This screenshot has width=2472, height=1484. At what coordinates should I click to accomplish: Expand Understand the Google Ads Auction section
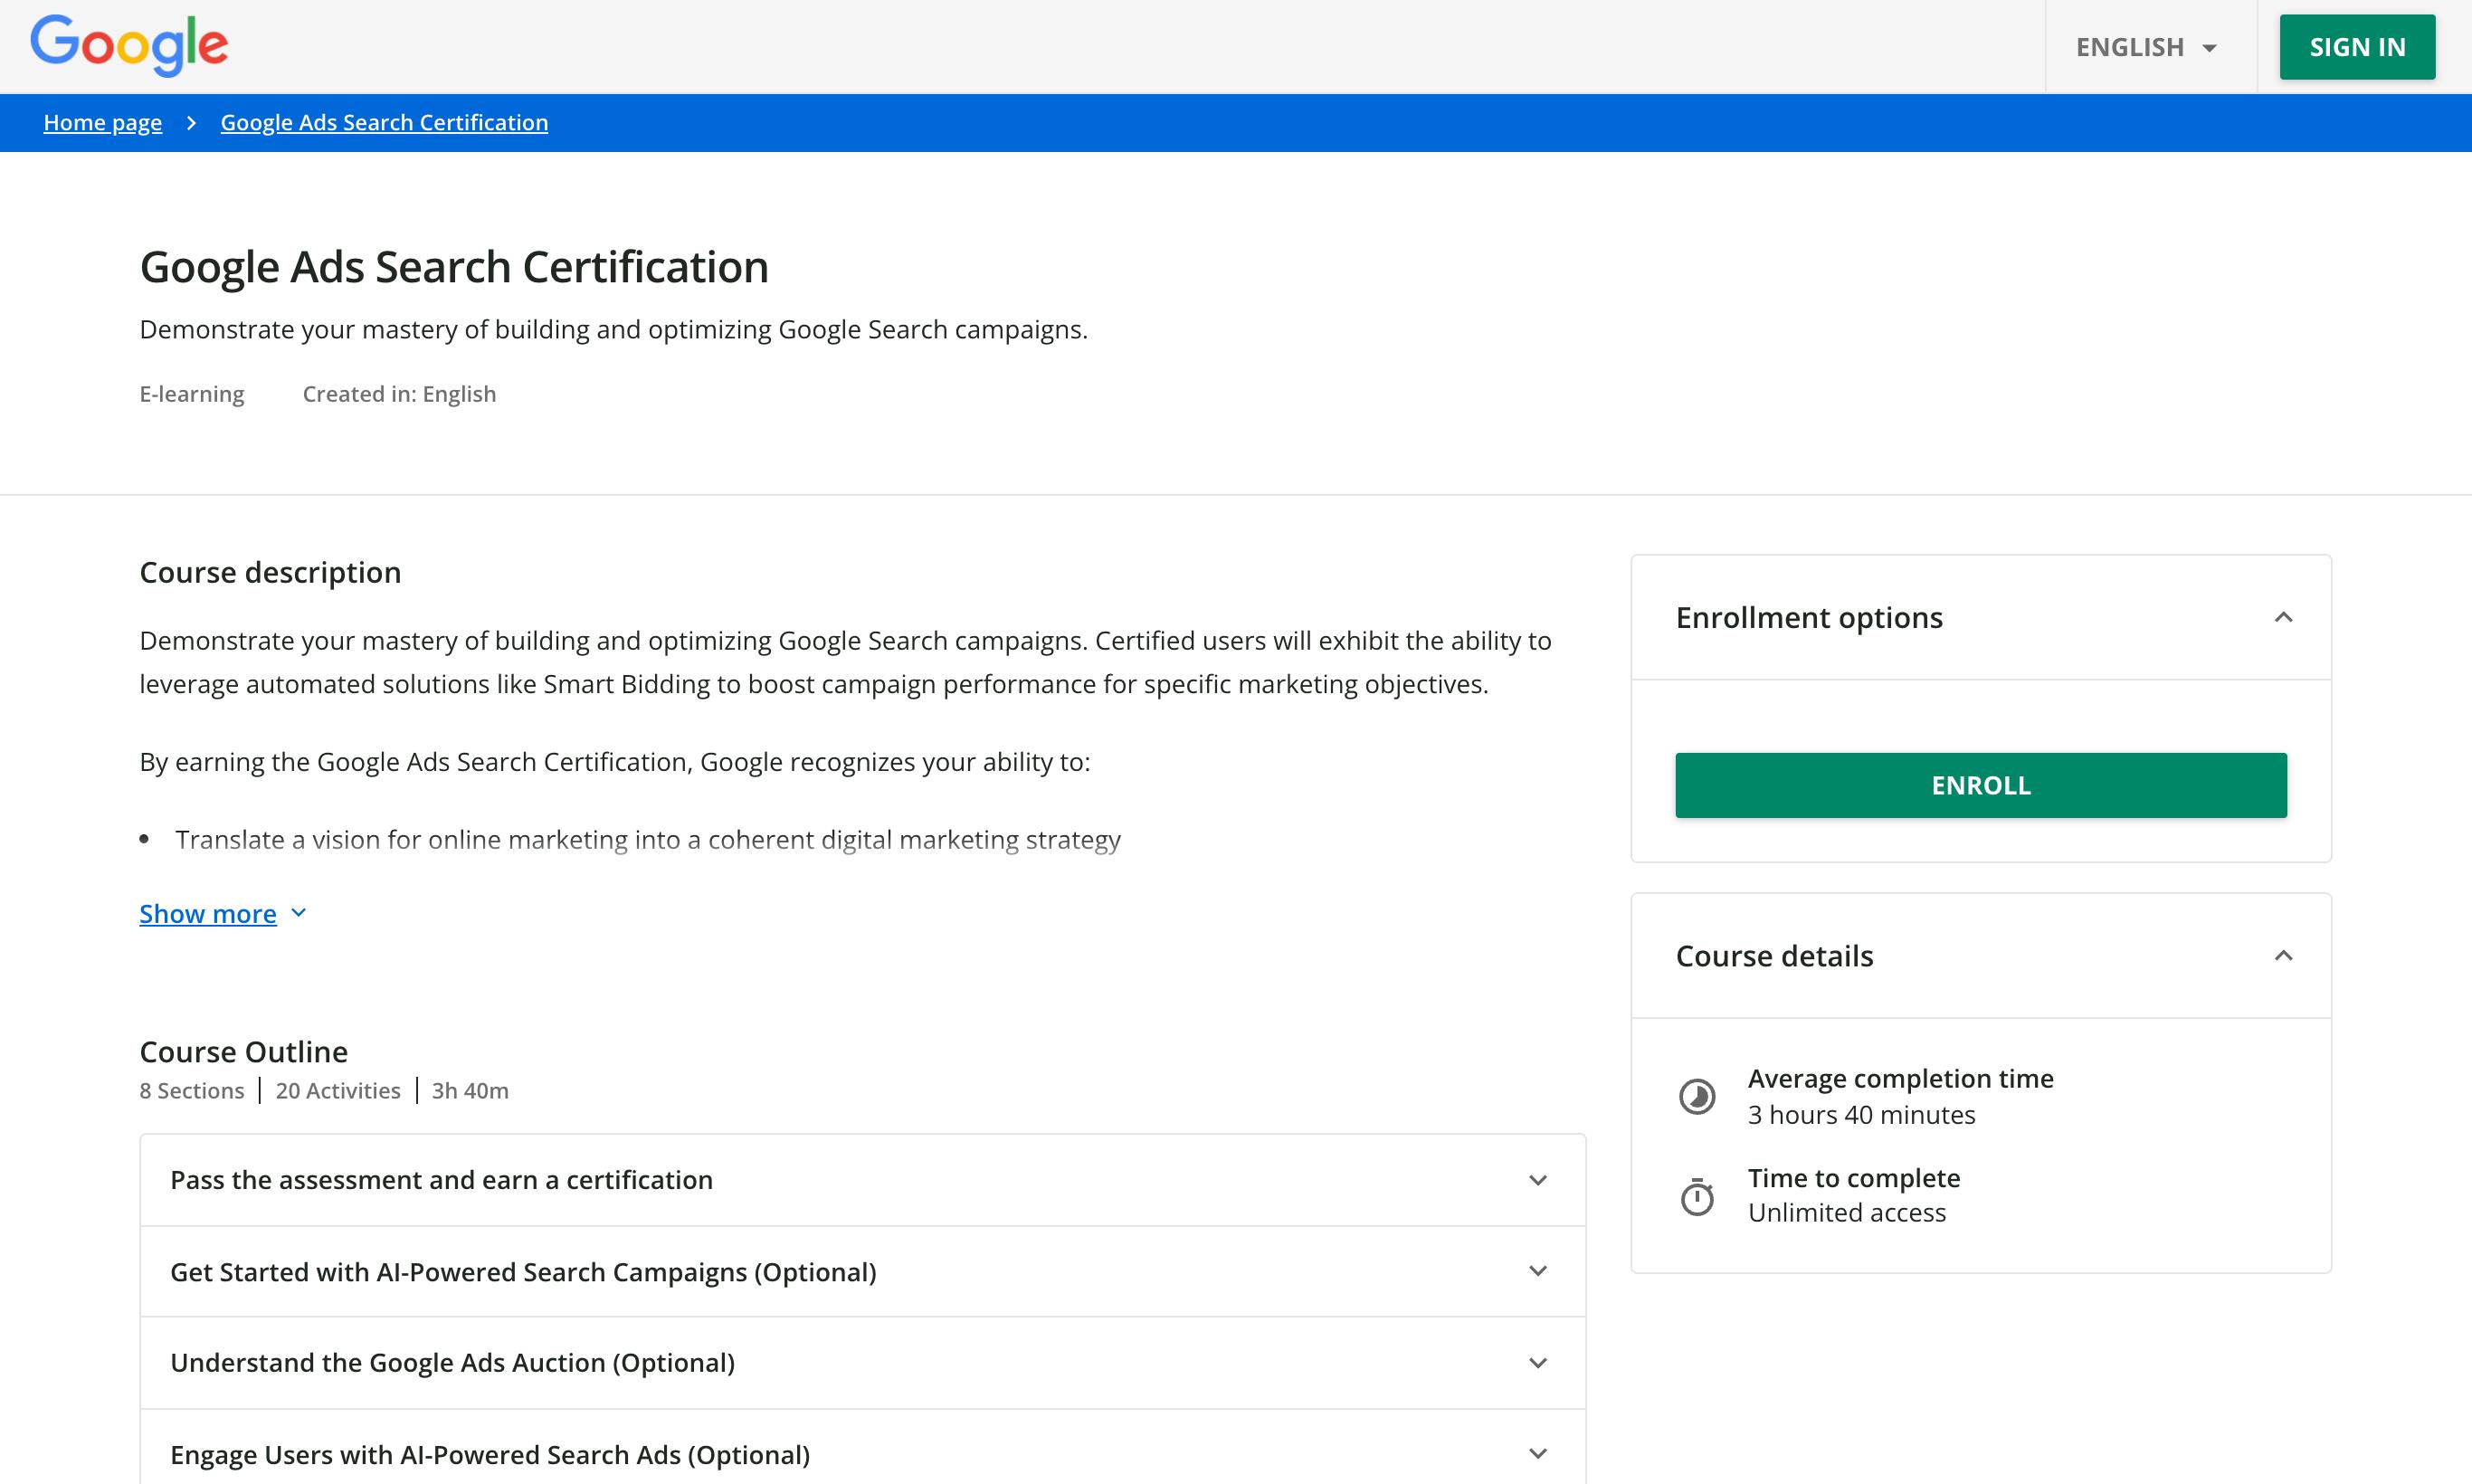[x=863, y=1363]
